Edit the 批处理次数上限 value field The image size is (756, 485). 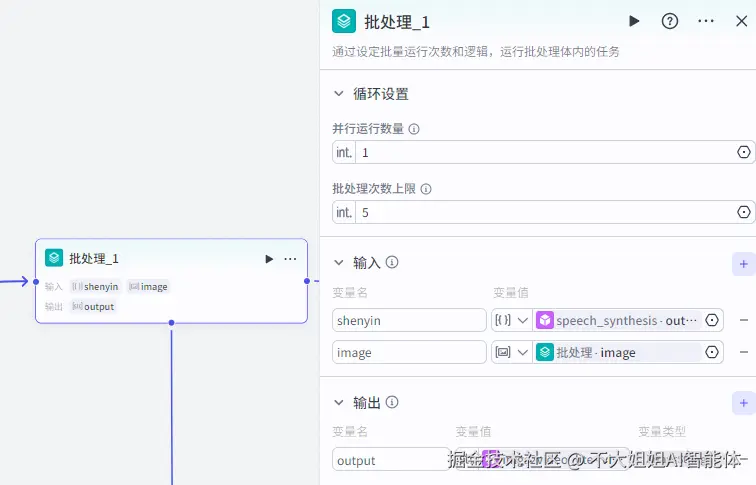[545, 213]
